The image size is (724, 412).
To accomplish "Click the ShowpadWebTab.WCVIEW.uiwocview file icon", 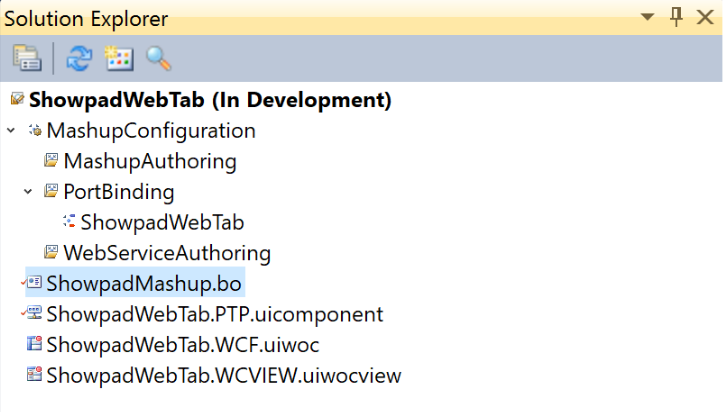I will (34, 375).
